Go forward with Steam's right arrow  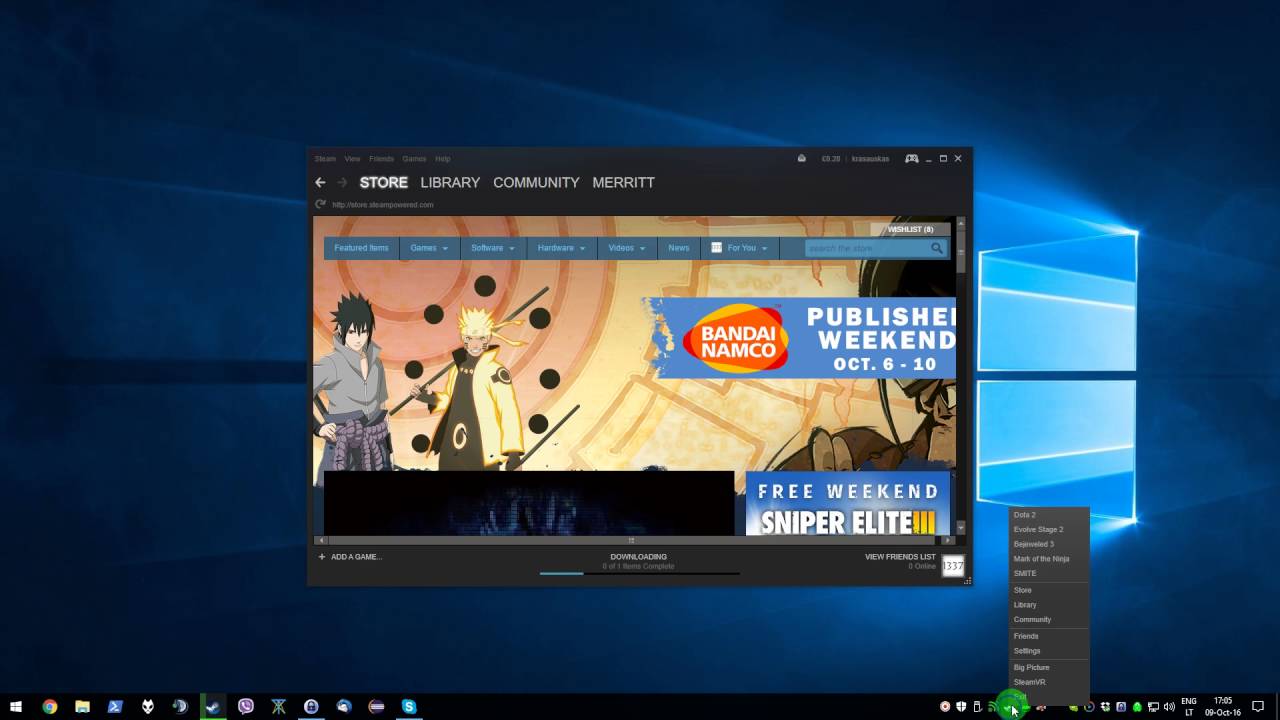click(342, 182)
